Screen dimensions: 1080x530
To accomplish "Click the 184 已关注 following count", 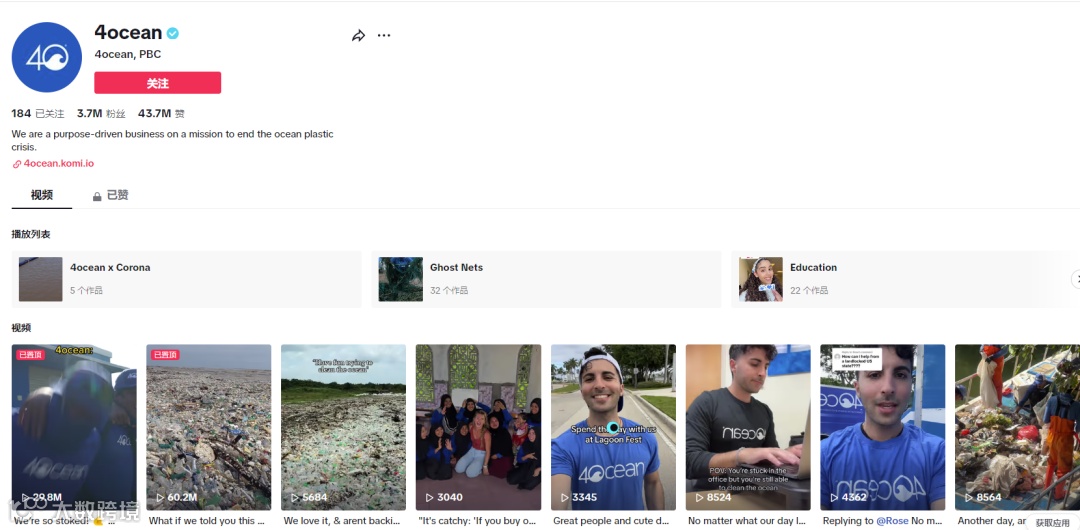I will tap(38, 114).
